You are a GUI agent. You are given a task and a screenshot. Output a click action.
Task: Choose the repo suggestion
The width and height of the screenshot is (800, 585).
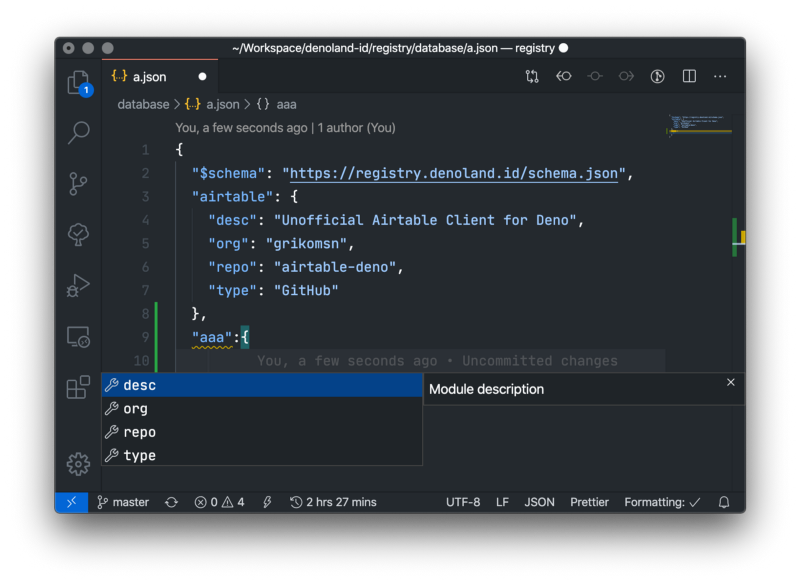(x=262, y=432)
